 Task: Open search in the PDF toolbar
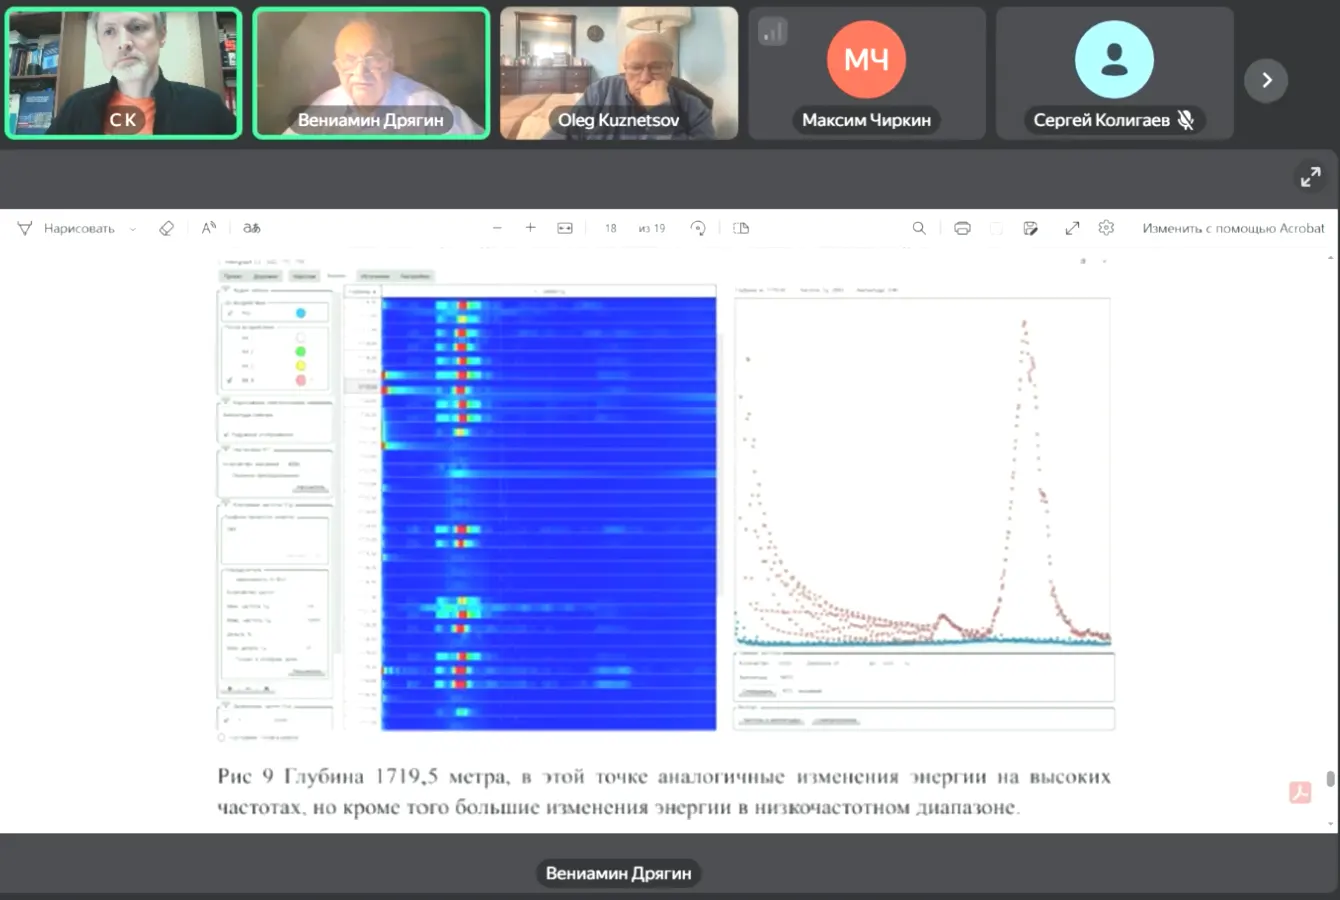coord(919,228)
